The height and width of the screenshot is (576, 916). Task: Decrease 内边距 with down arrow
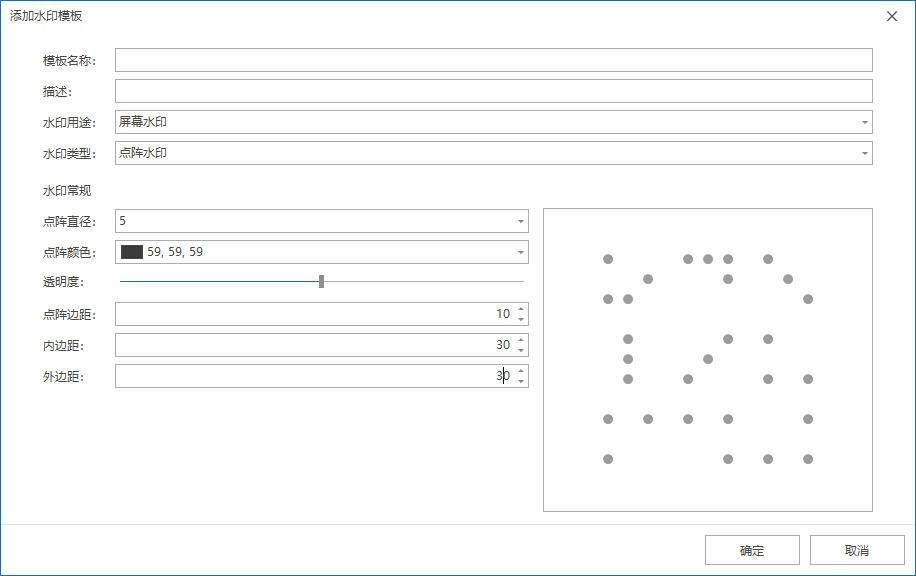pyautogui.click(x=520, y=350)
